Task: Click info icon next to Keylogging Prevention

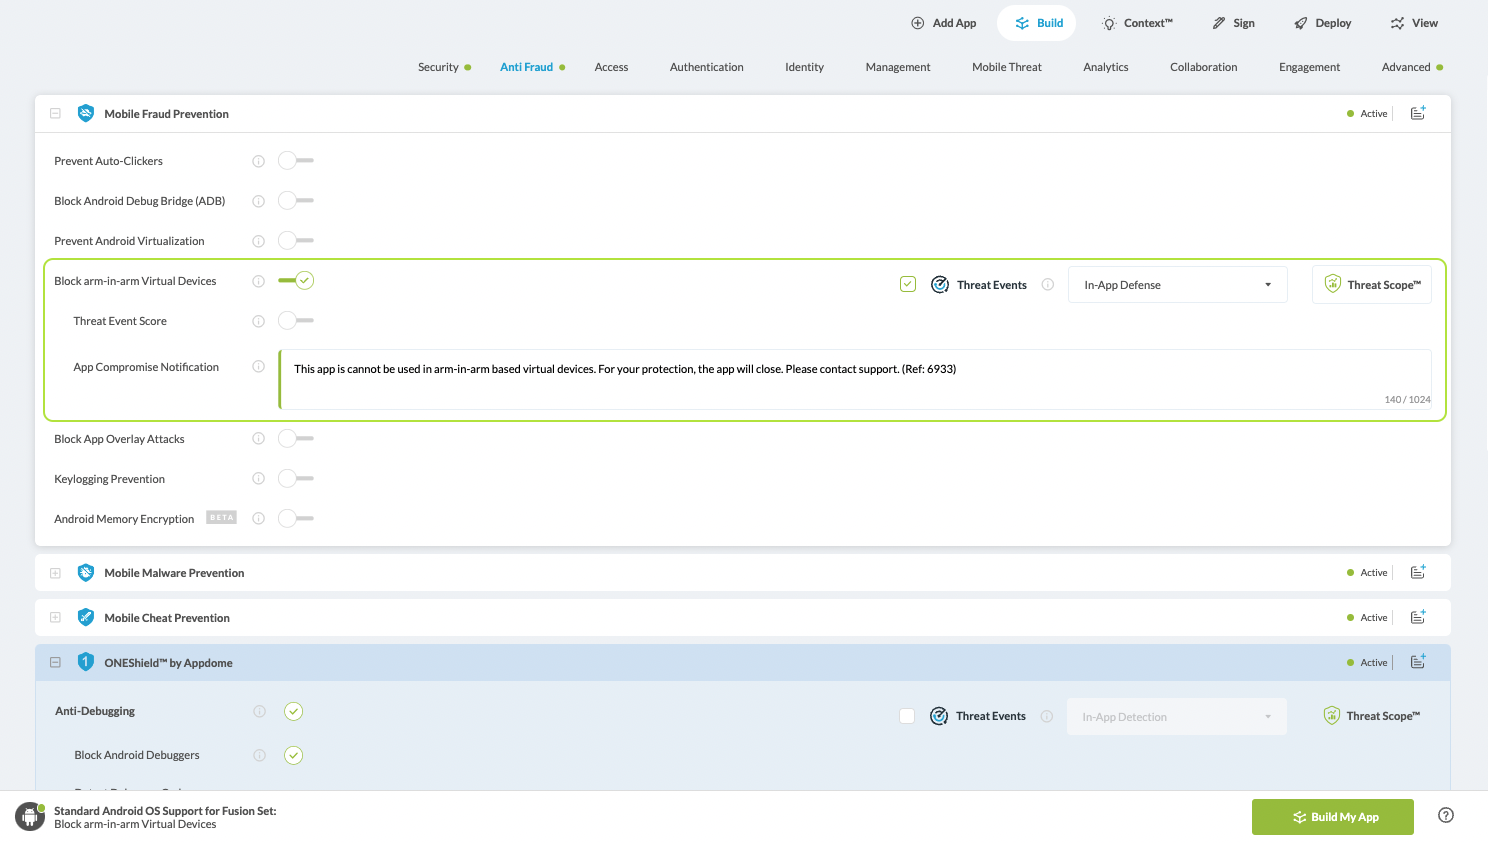Action: tap(258, 479)
